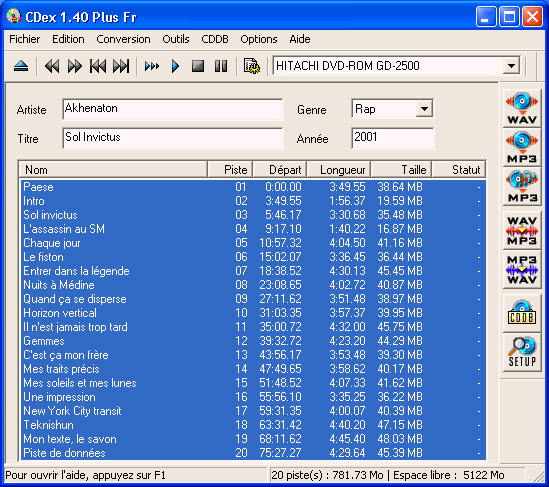Select the track 'Le fiston'
This screenshot has height=487, width=549.
(x=253, y=257)
